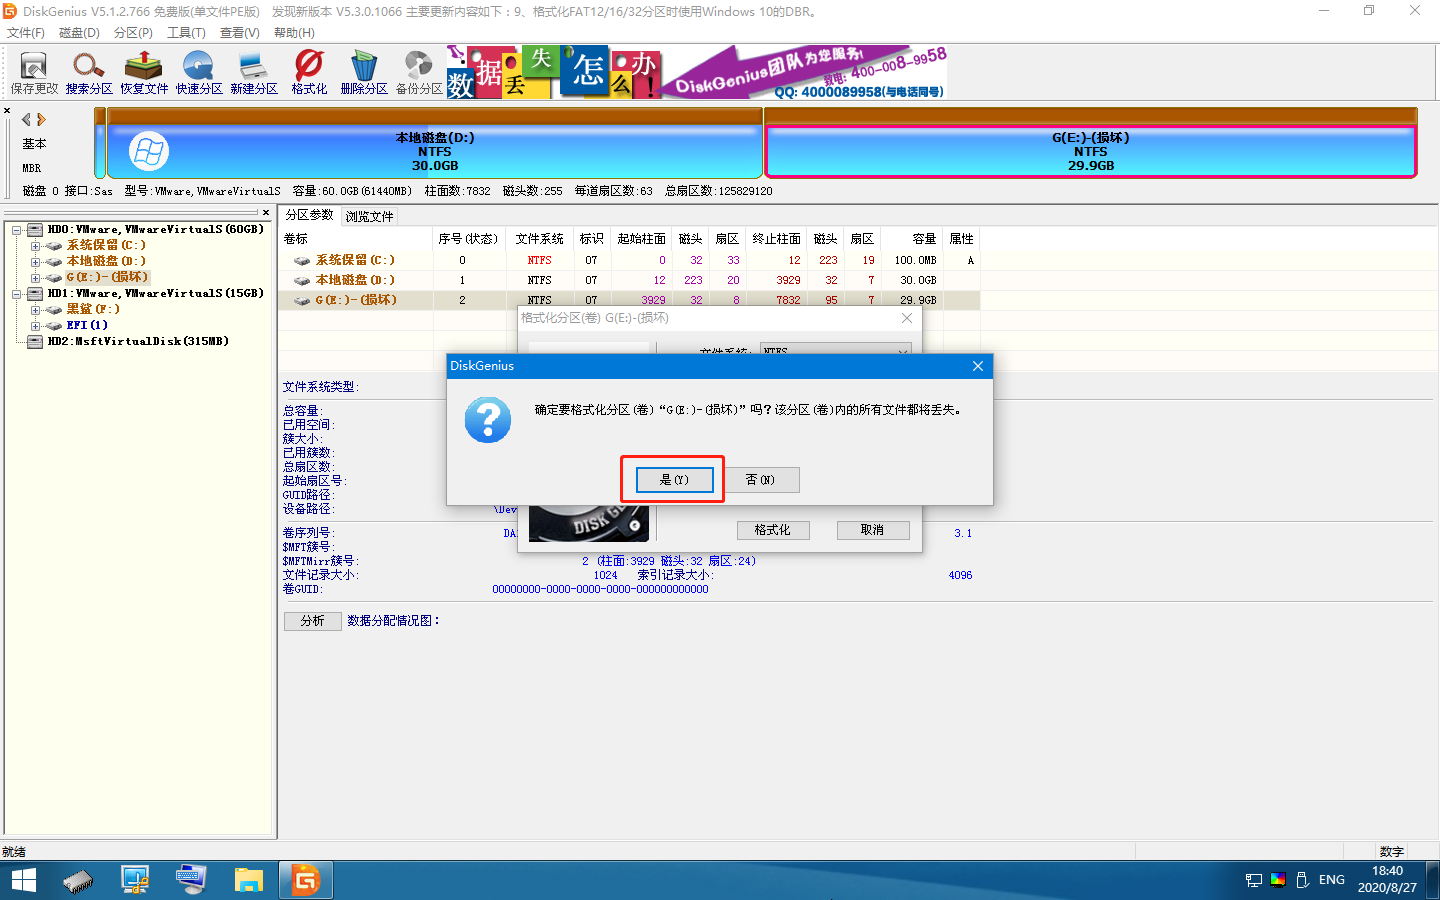Click the 格式化 button in format dialog
Image resolution: width=1440 pixels, height=900 pixels.
pyautogui.click(x=773, y=530)
